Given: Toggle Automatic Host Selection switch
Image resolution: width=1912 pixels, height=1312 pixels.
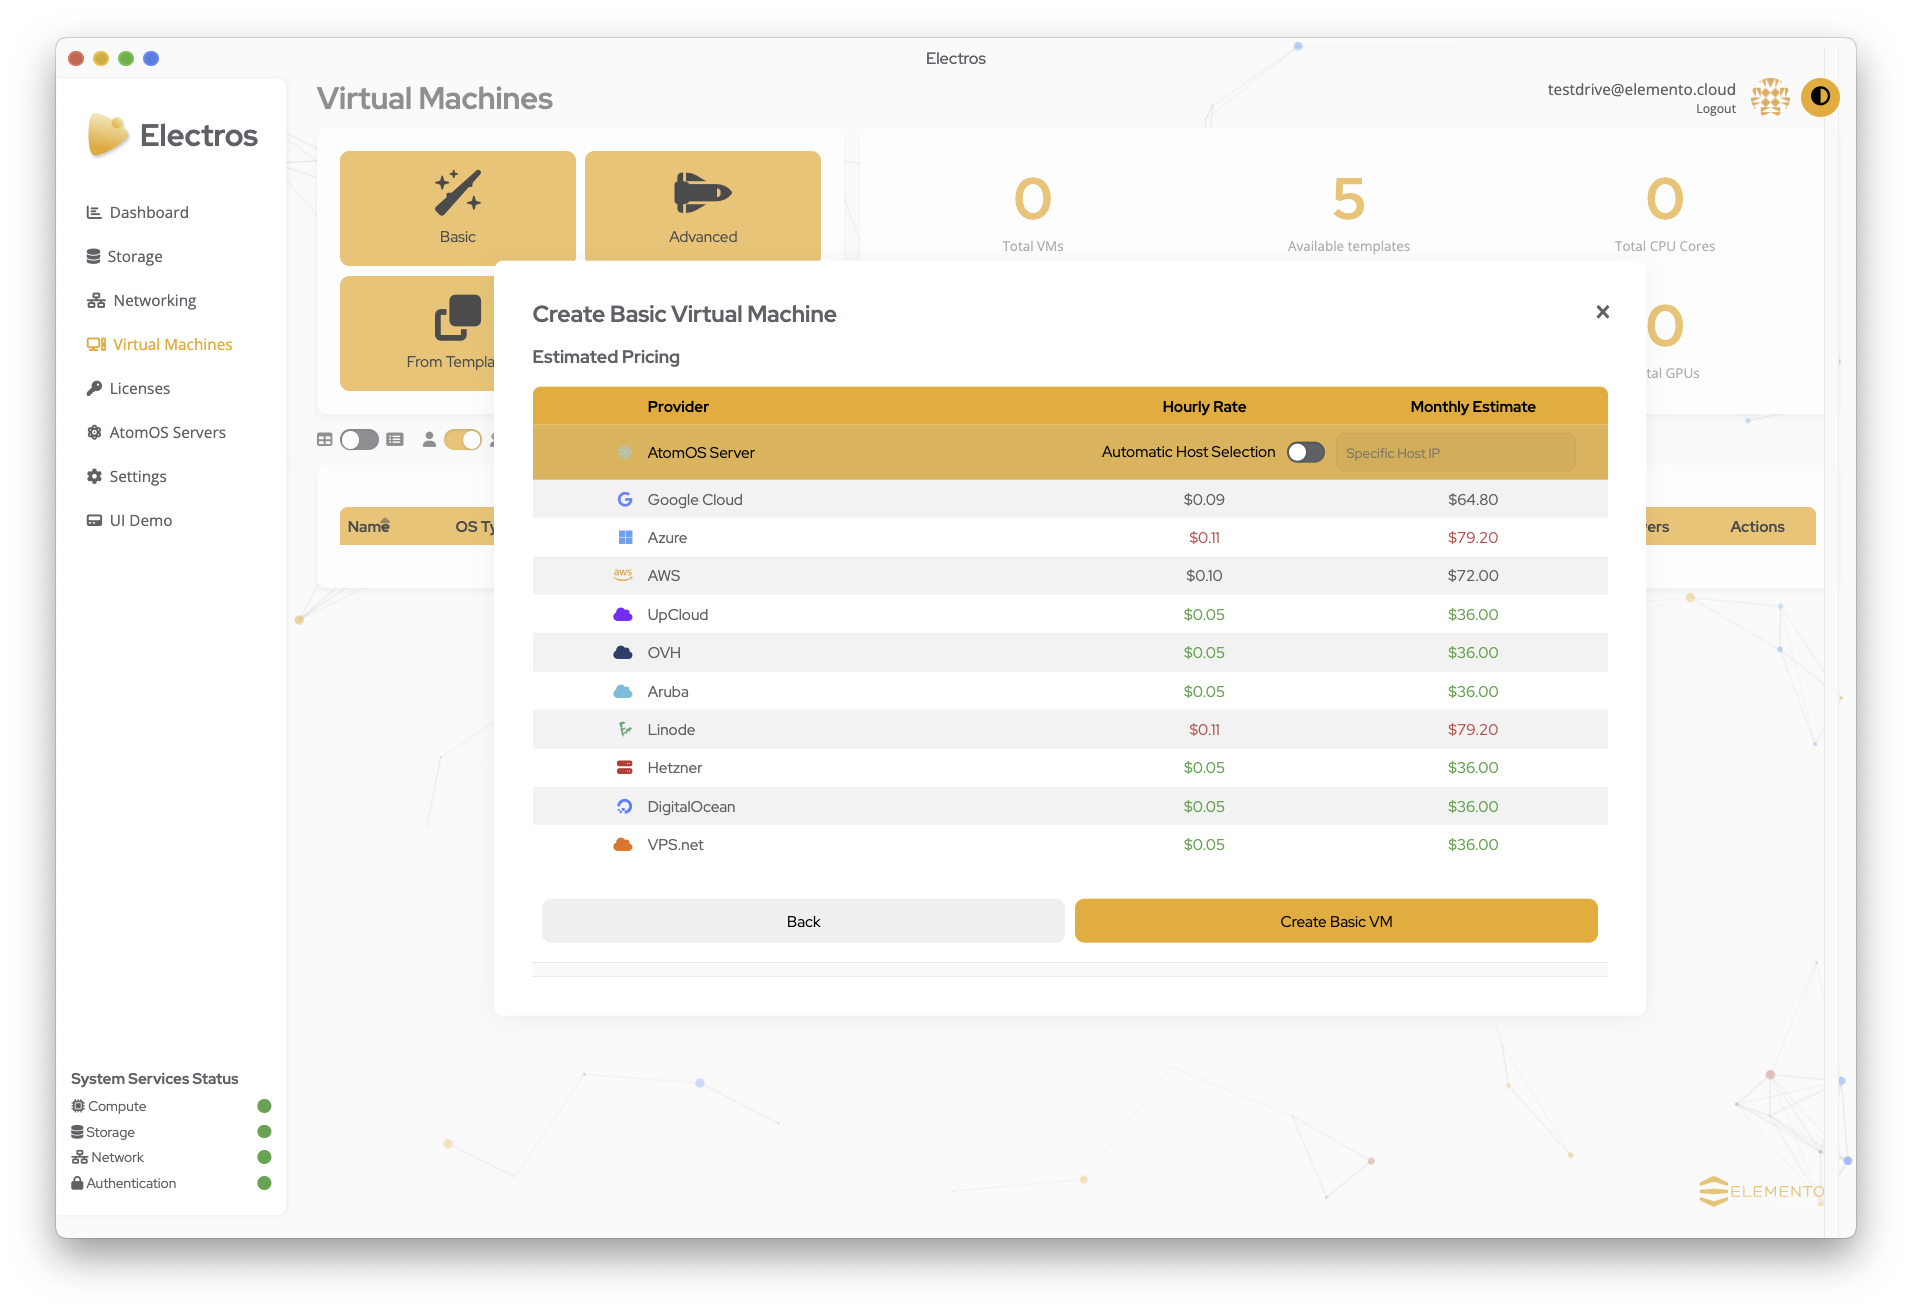Looking at the screenshot, I should [1305, 452].
